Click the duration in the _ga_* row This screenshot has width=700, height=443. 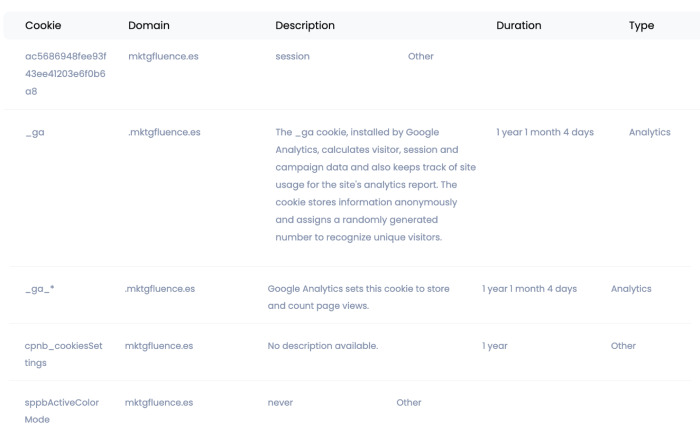pos(529,289)
